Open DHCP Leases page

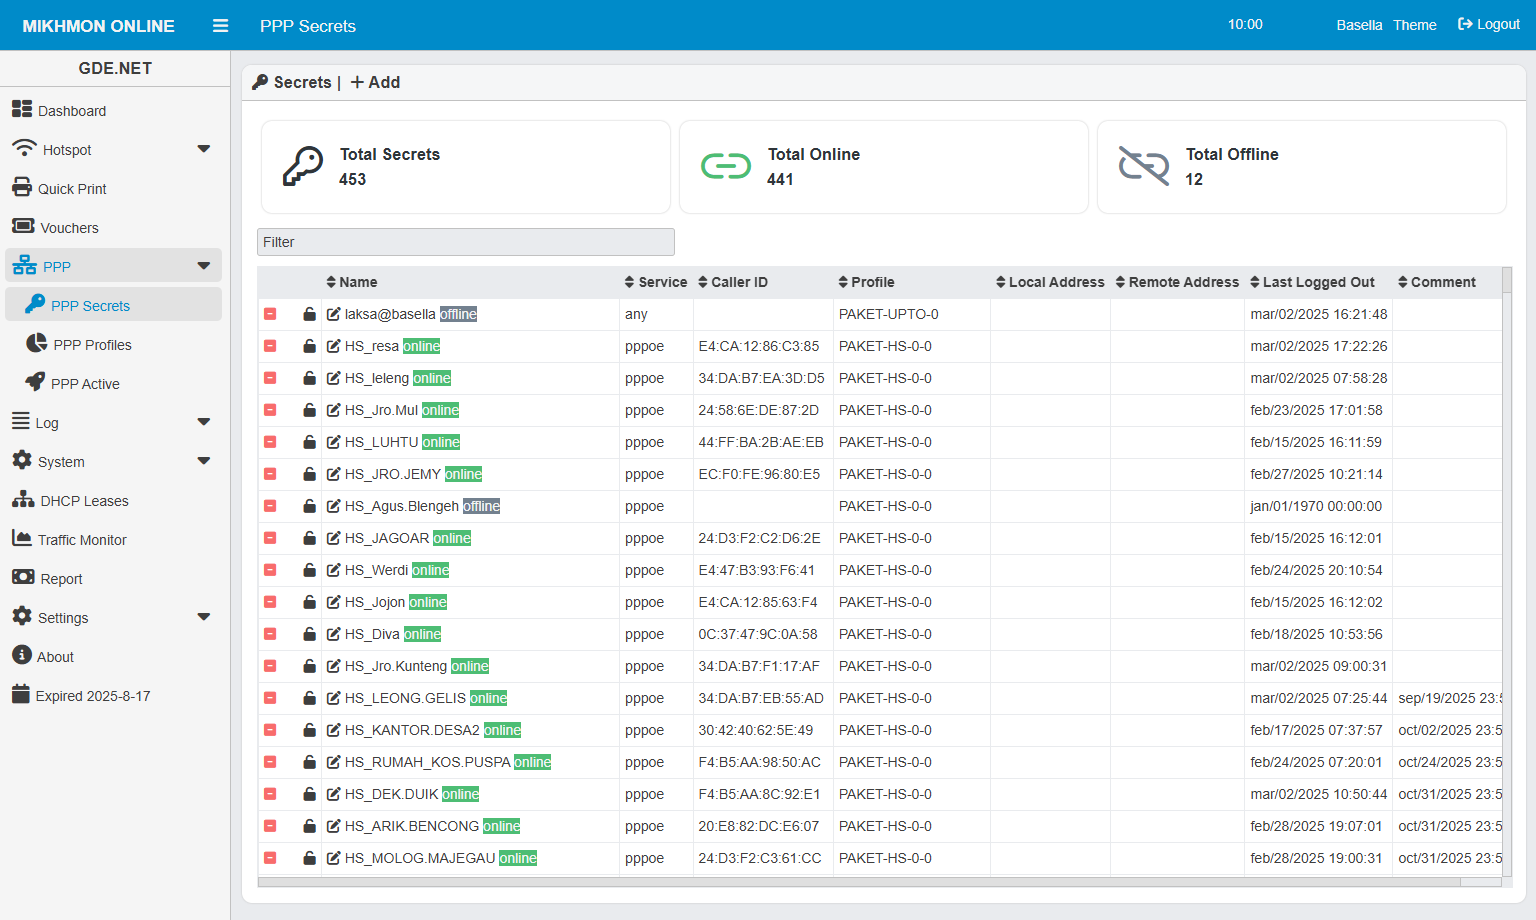84,501
